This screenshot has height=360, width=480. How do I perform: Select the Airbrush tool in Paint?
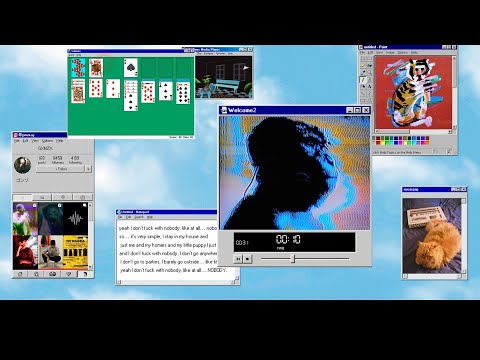(x=363, y=86)
